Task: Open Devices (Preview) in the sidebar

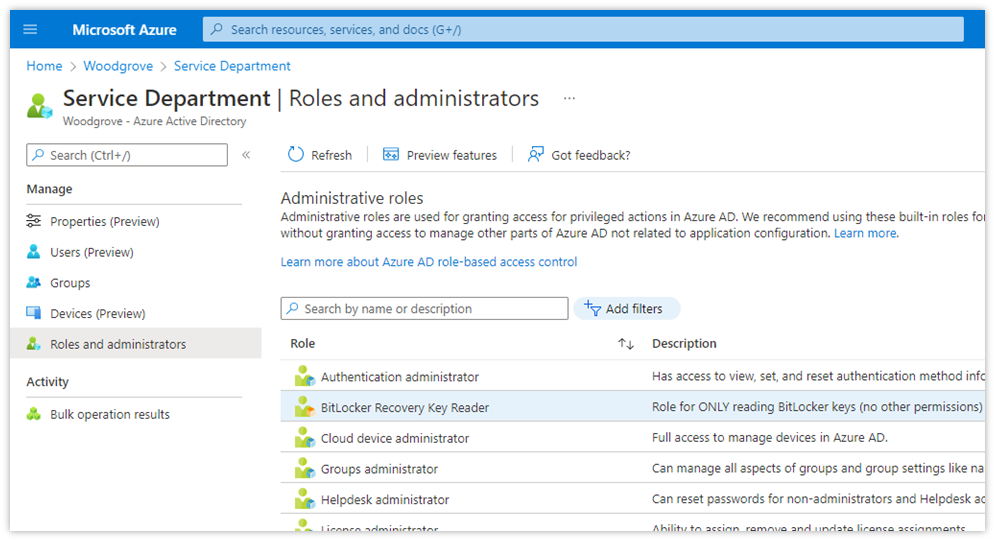Action: 97,314
